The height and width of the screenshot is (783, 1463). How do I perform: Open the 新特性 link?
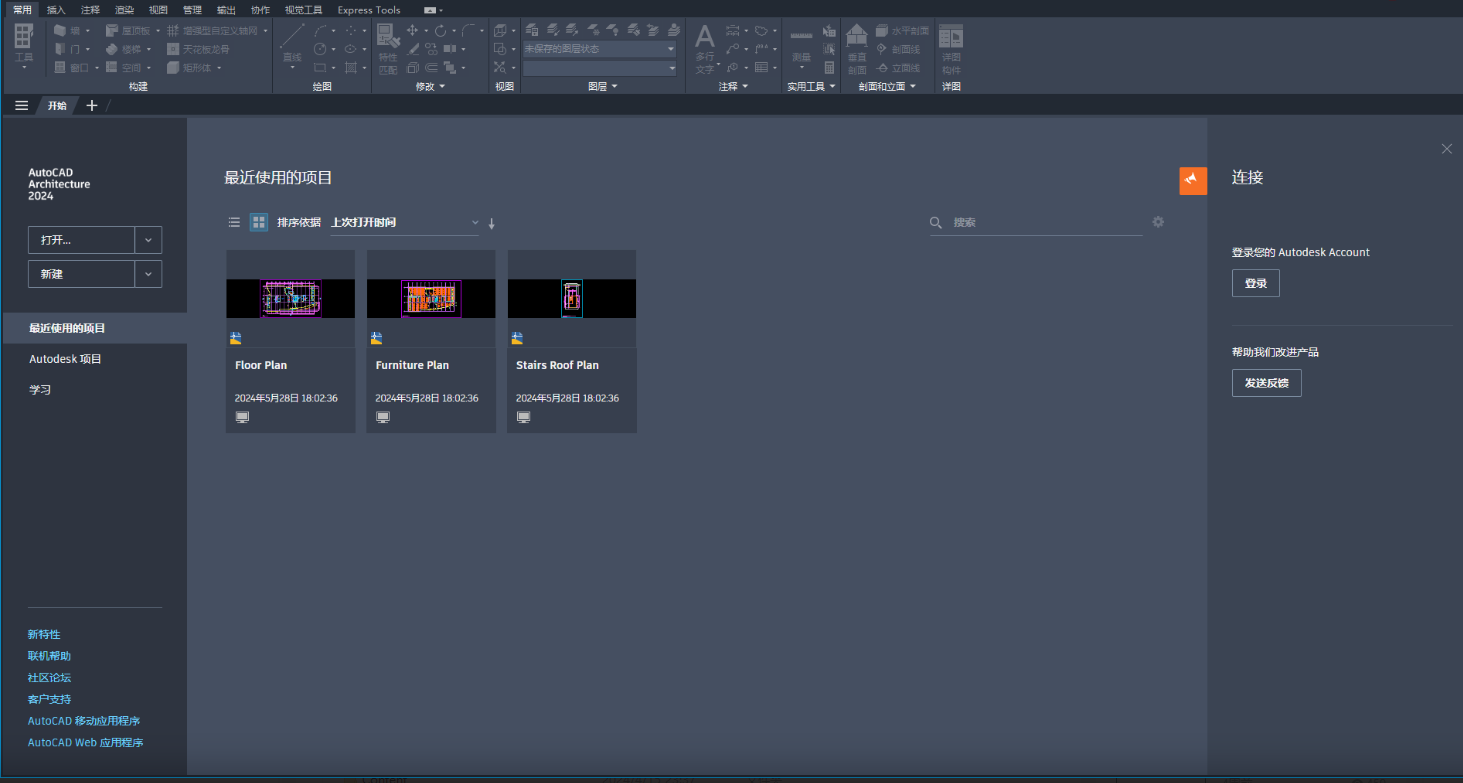(x=44, y=634)
